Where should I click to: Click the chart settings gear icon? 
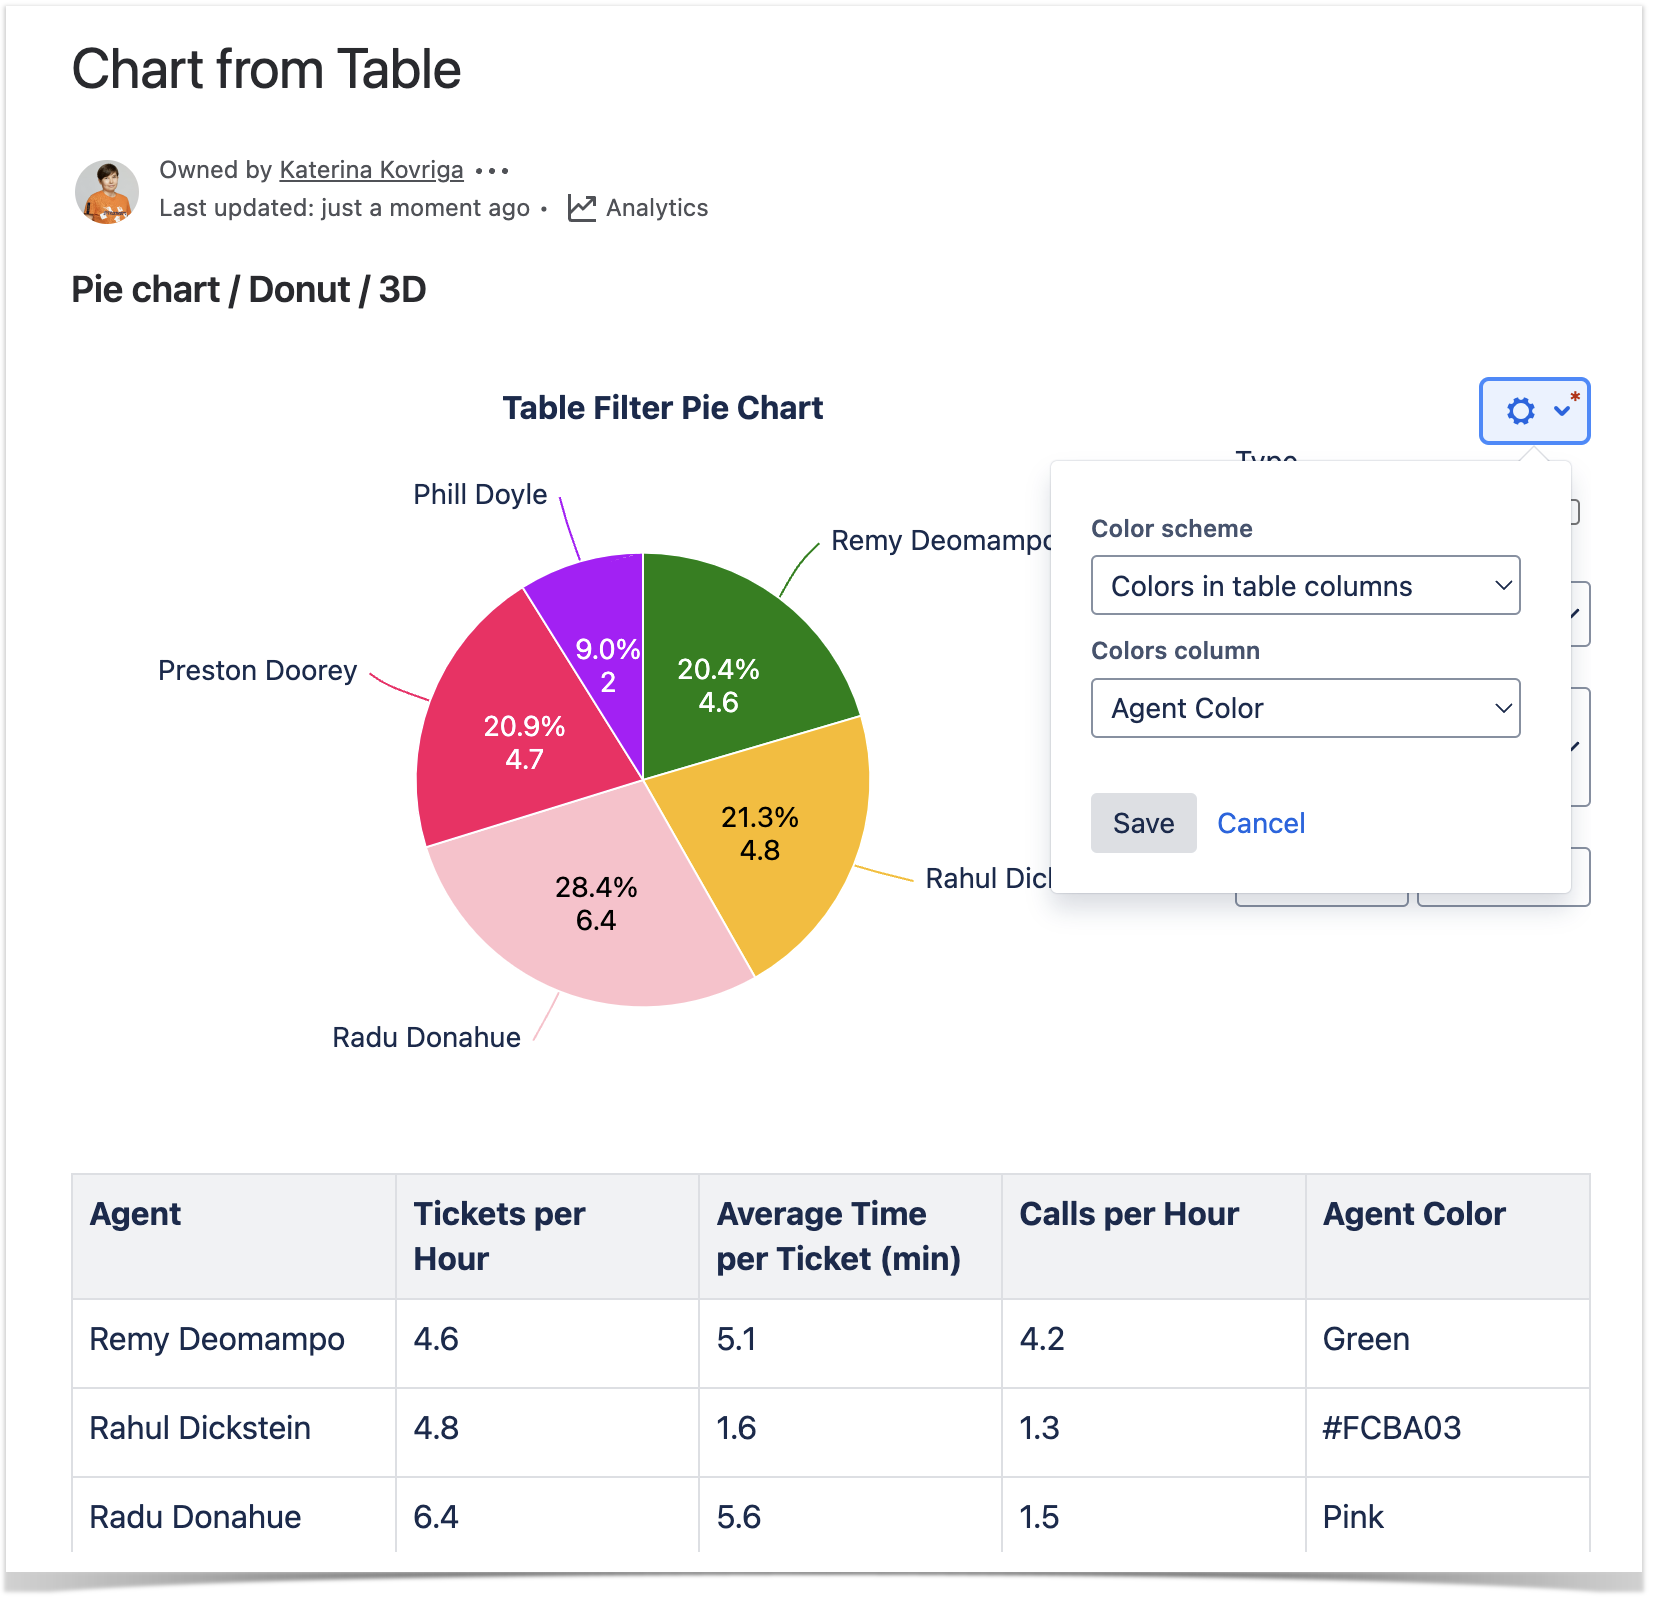(1520, 411)
